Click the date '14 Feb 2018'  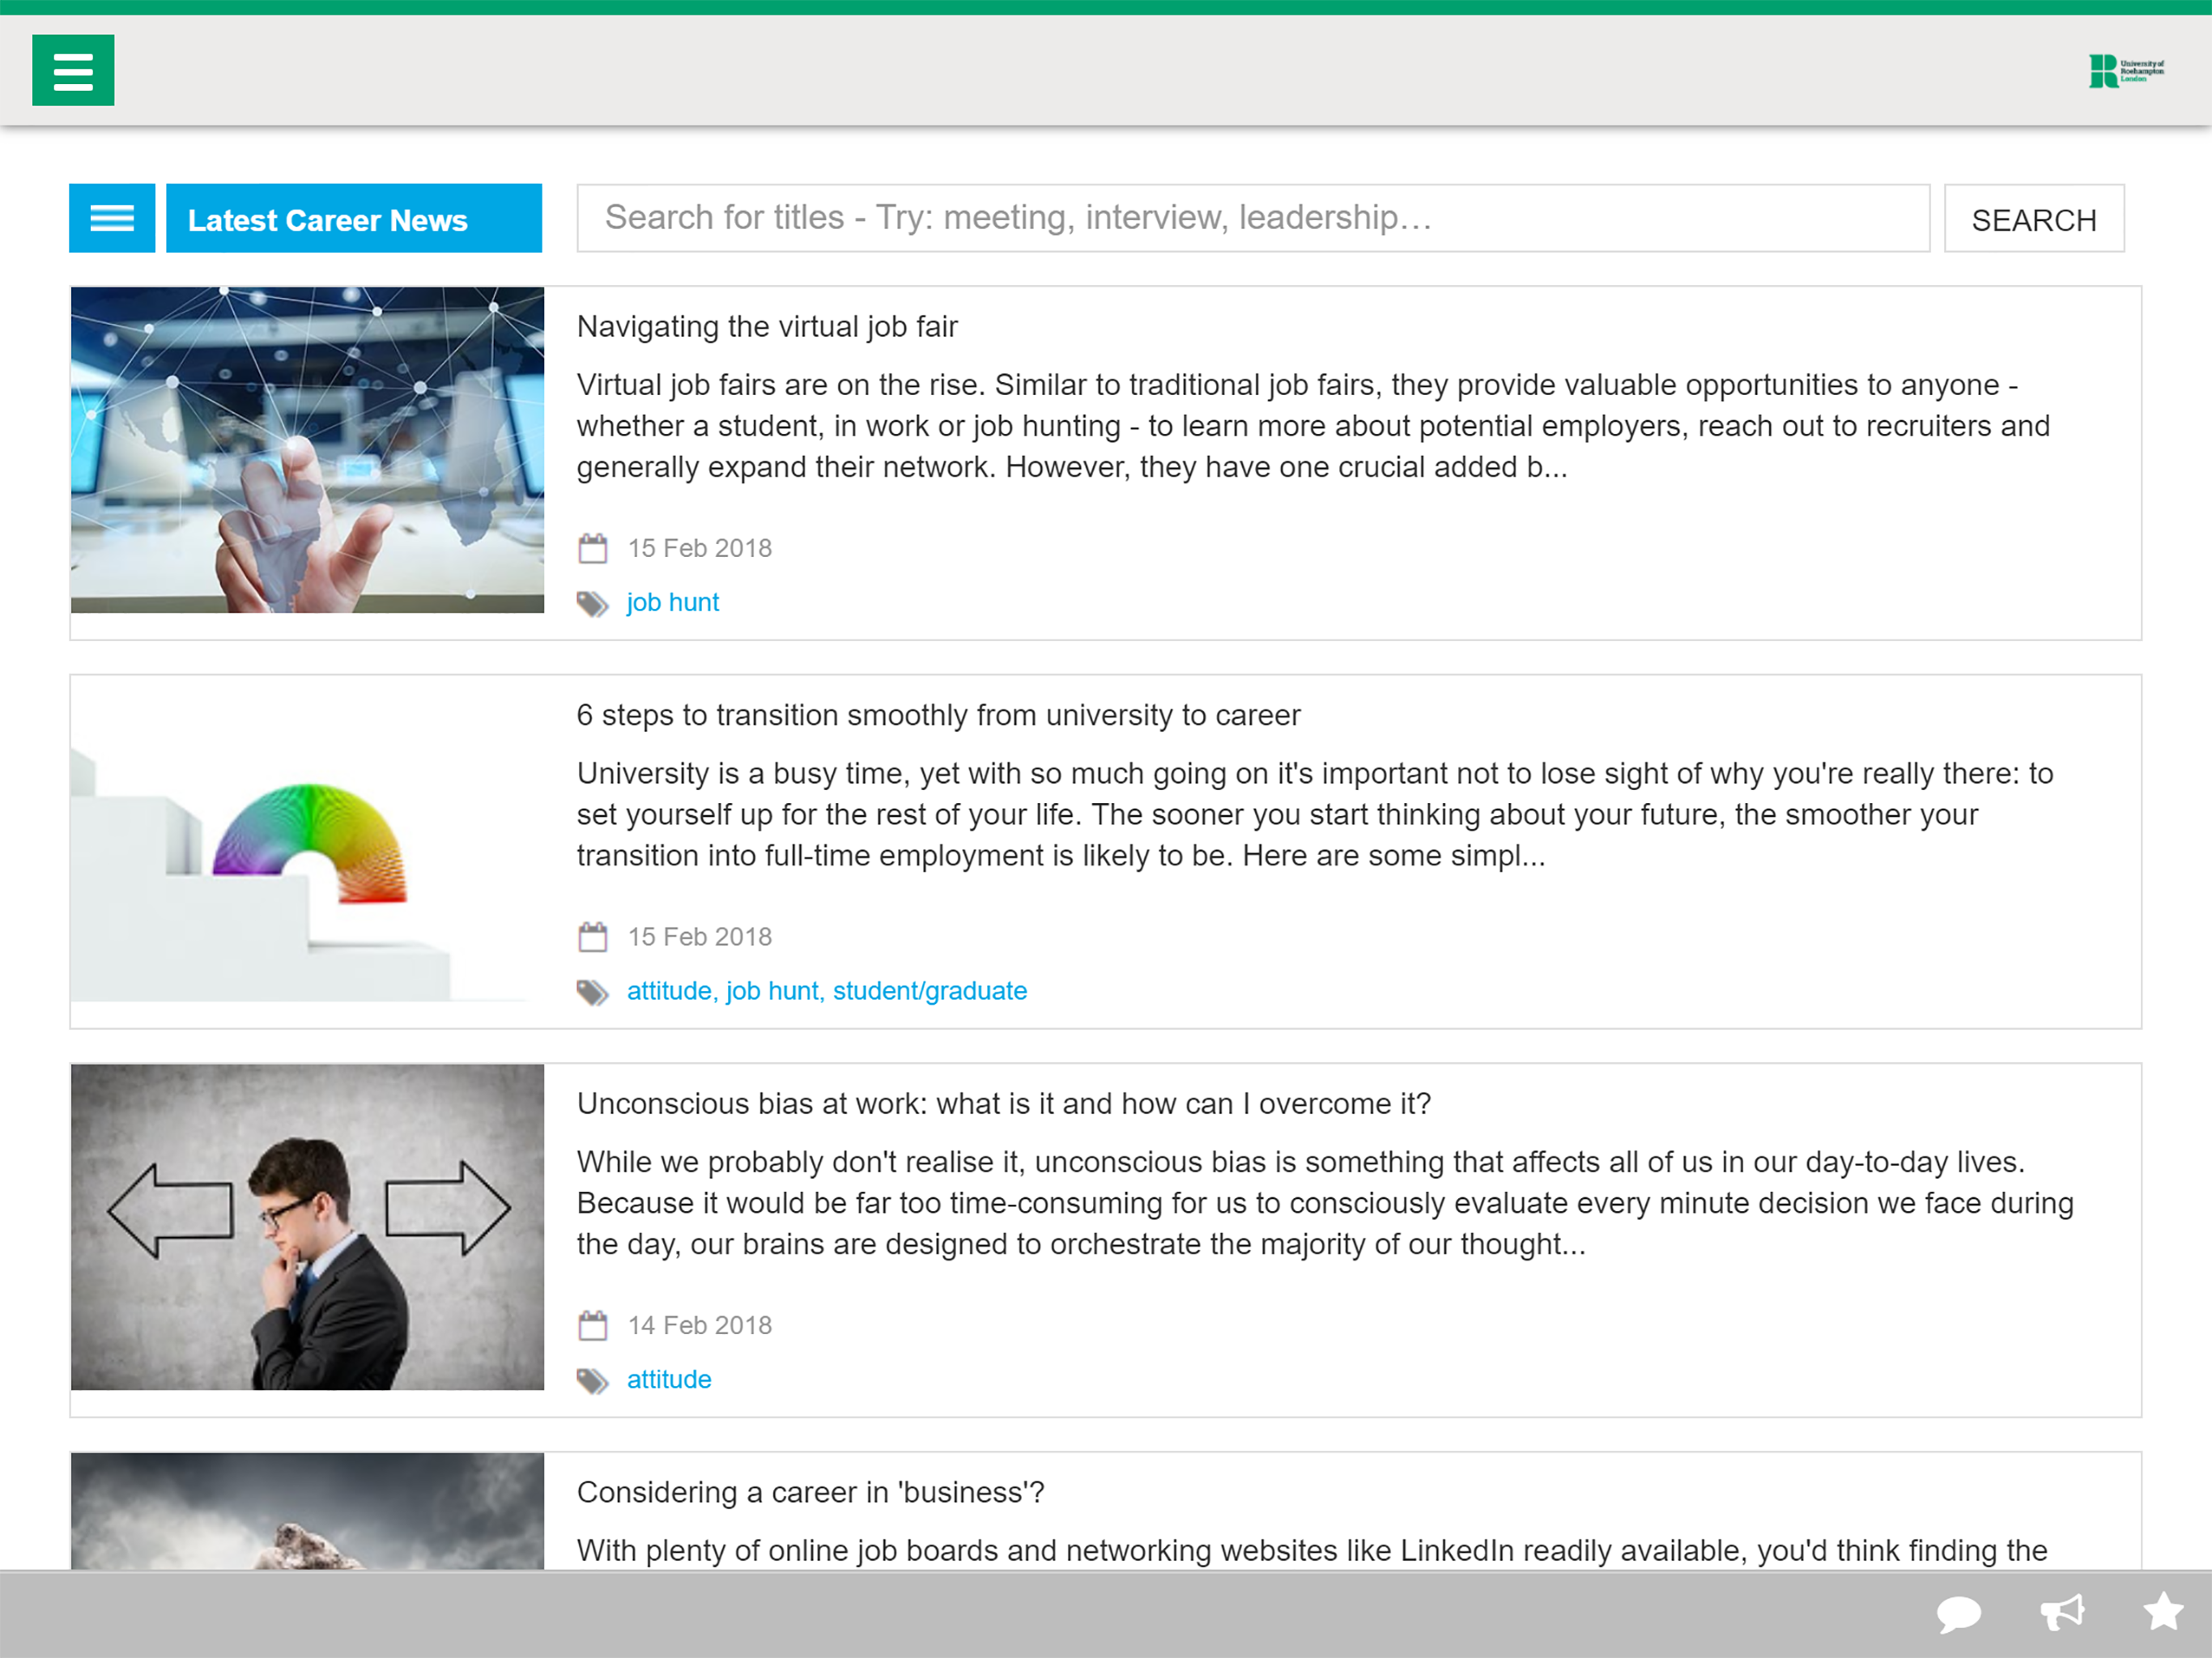coord(700,1325)
